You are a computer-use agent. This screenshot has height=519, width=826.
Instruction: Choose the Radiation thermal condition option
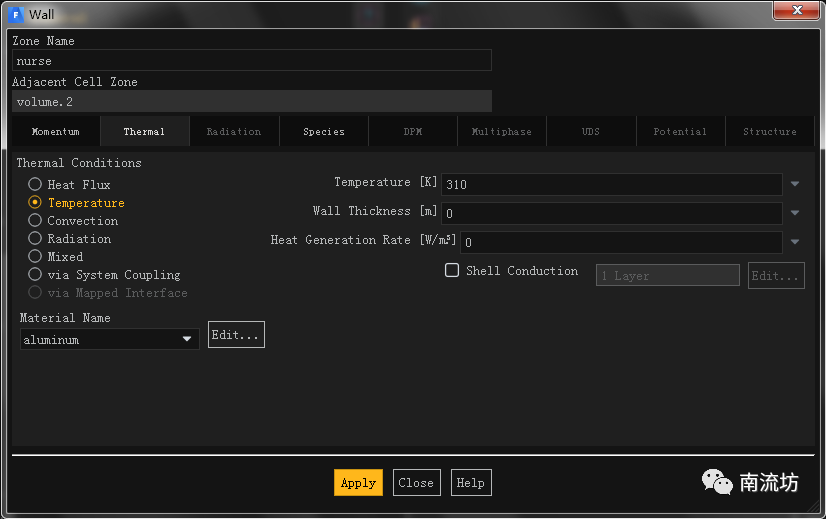(x=35, y=239)
